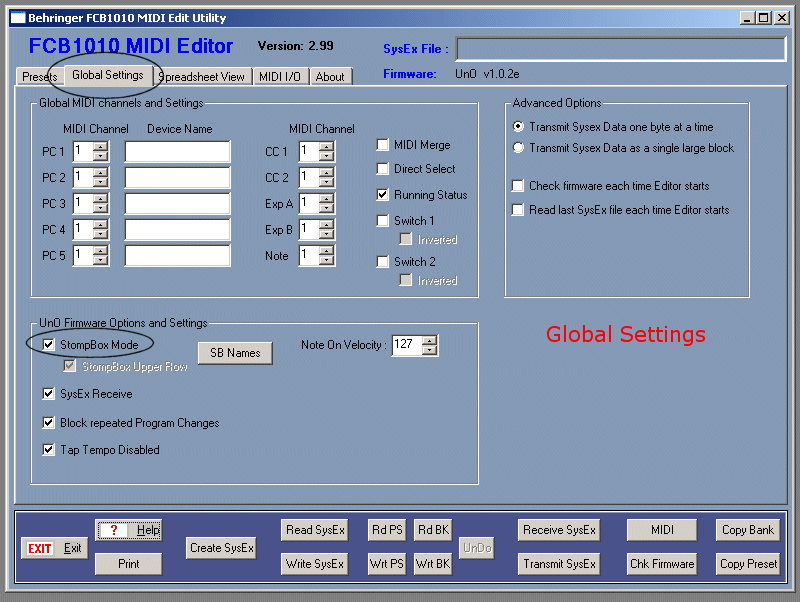
Task: Click the Read SysEx button
Action: tap(315, 531)
